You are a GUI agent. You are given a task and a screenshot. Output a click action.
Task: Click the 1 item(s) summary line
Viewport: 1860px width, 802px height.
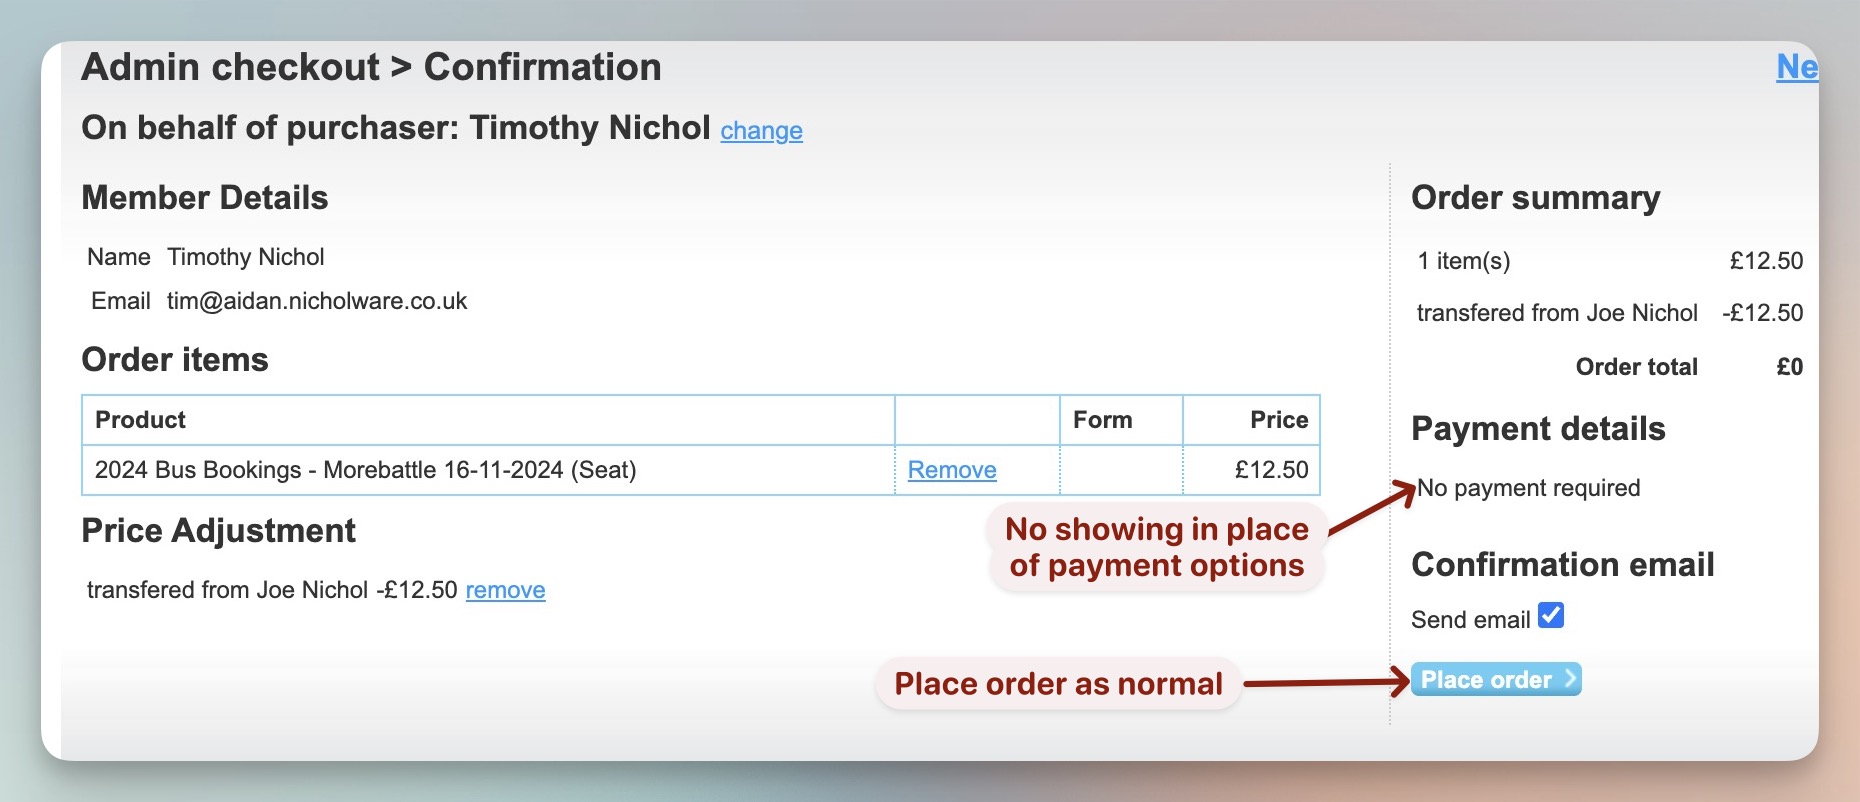(1463, 261)
